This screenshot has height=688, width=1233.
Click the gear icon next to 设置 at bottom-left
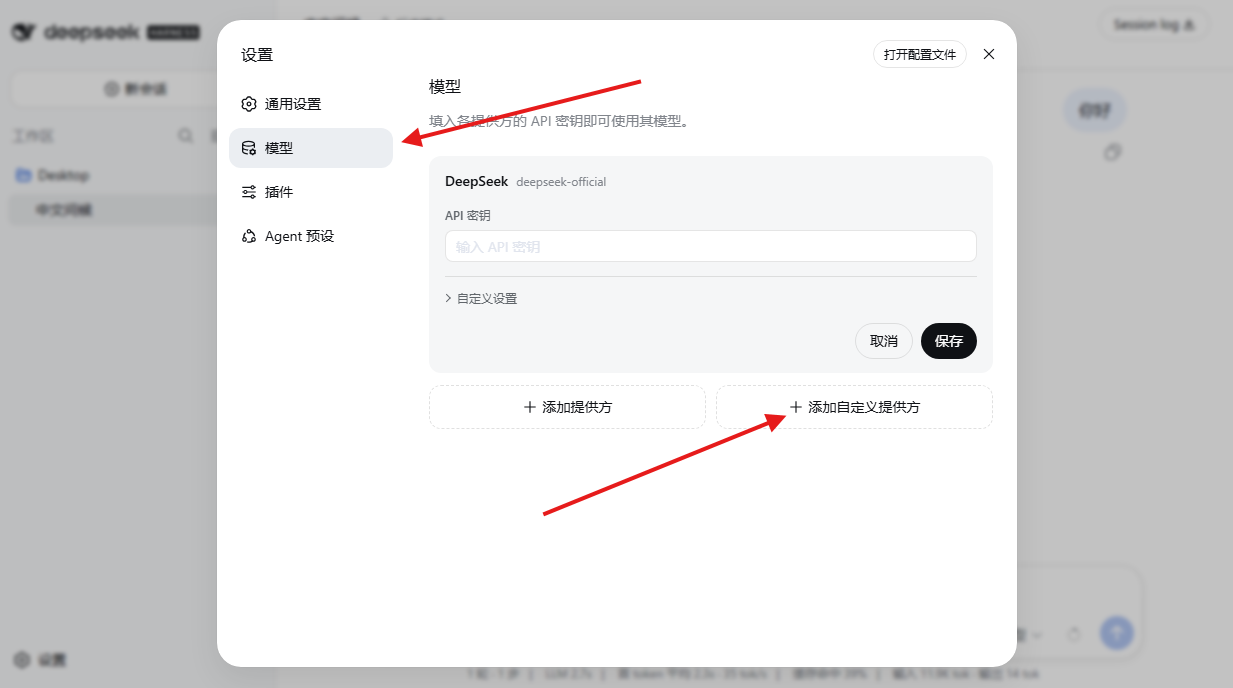pyautogui.click(x=23, y=660)
